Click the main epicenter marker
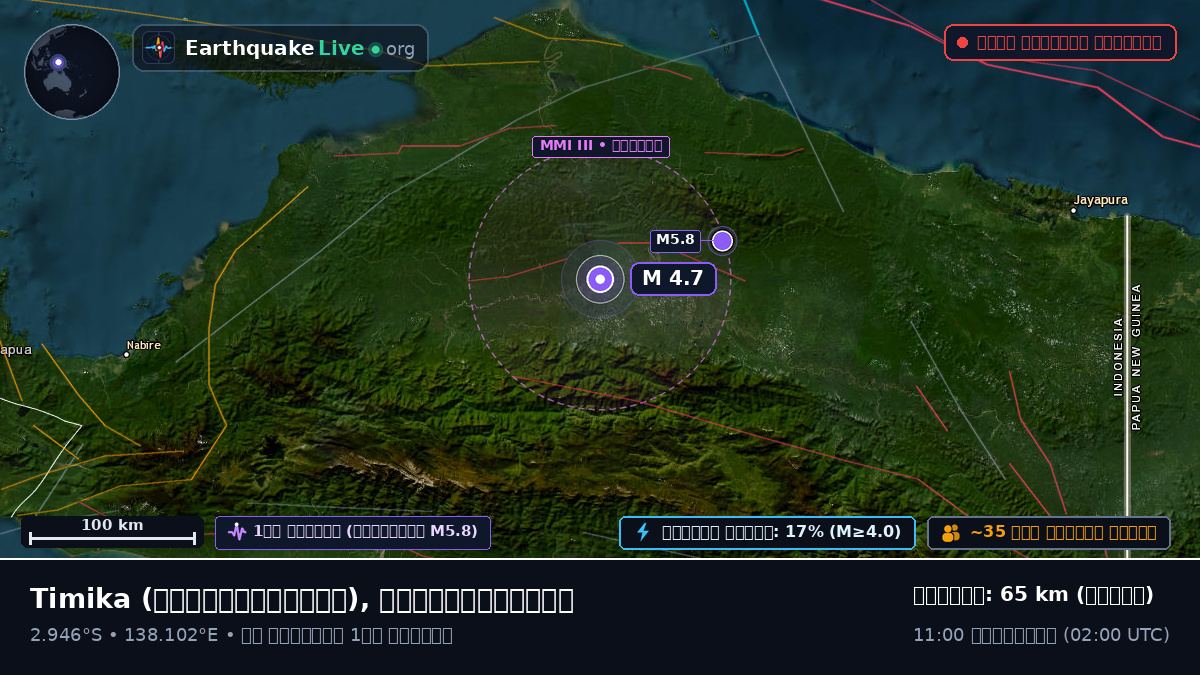This screenshot has width=1200, height=675. click(600, 279)
